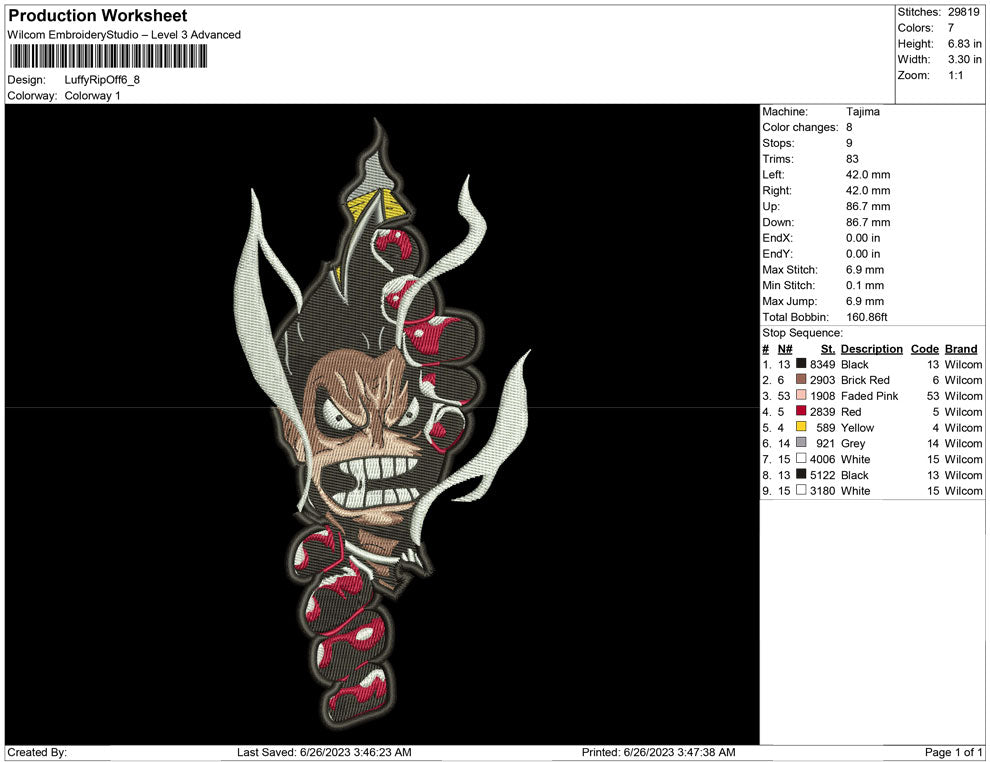This screenshot has height=762, width=990.
Task: Click the 'N#' column header
Action: (x=785, y=349)
